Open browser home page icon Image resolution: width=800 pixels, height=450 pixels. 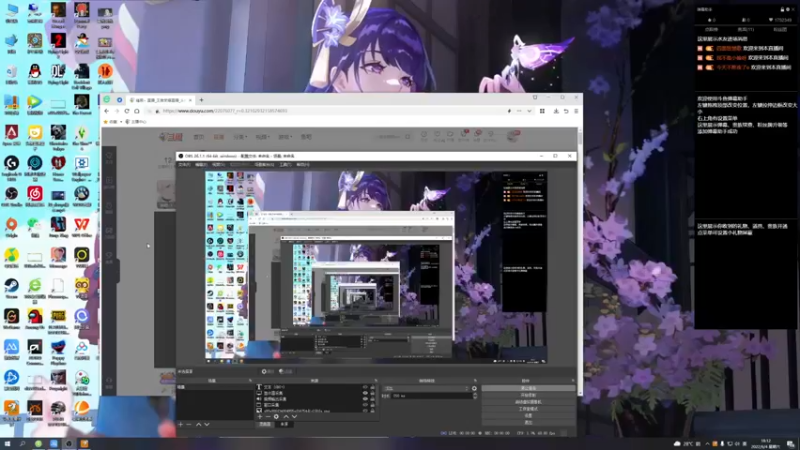[137, 111]
